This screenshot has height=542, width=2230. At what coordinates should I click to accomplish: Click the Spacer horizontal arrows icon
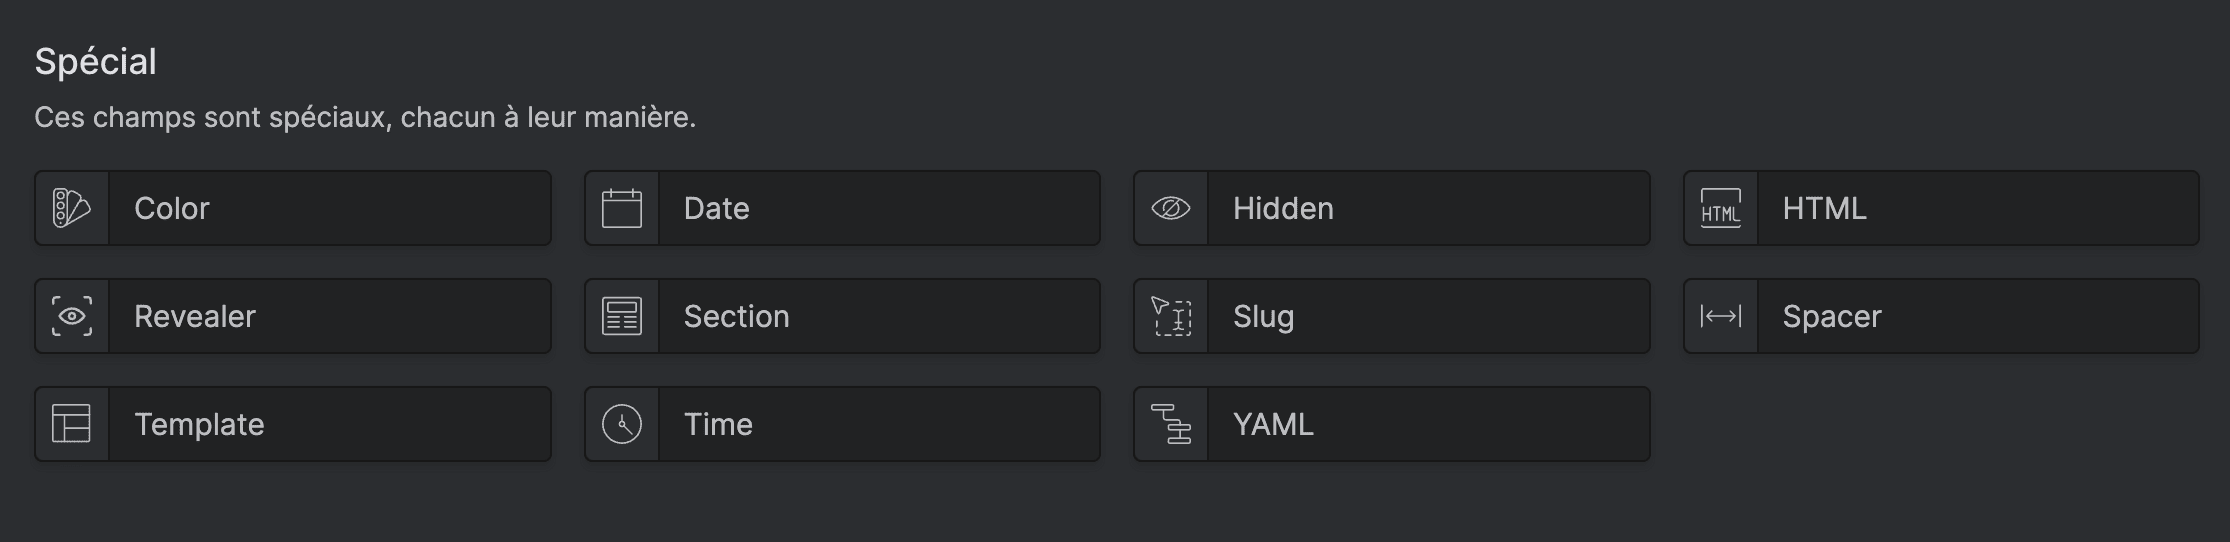(1720, 316)
